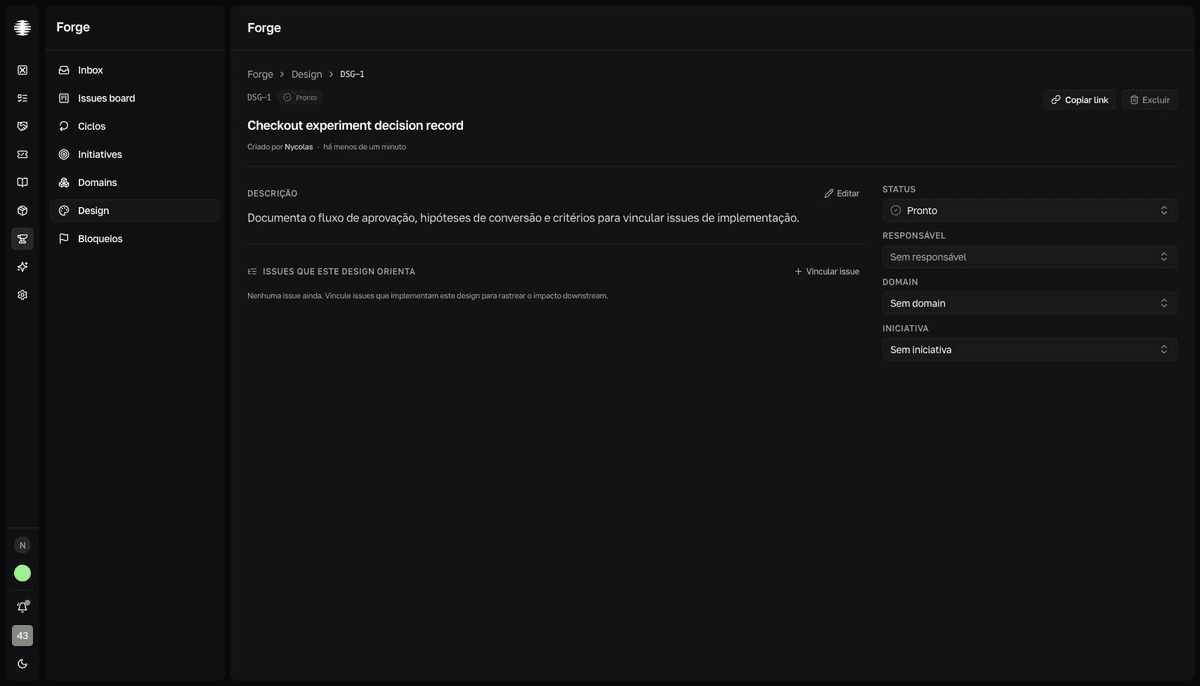This screenshot has height=686, width=1200.
Task: Open Initiatives in the sidebar
Action: point(135,154)
